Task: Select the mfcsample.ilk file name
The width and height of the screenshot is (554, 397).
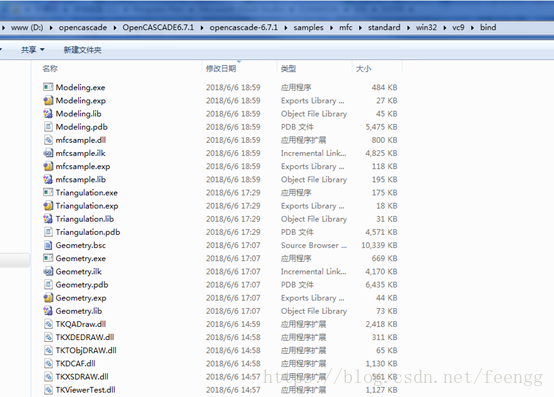Action: pyautogui.click(x=81, y=153)
